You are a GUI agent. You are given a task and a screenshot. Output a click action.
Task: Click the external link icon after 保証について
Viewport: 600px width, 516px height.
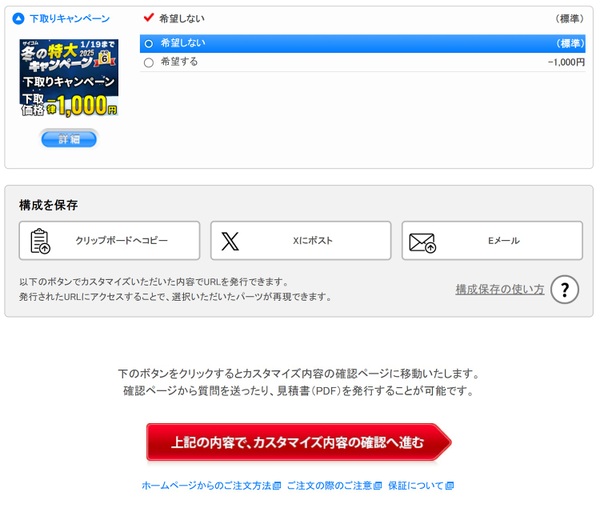pyautogui.click(x=450, y=486)
